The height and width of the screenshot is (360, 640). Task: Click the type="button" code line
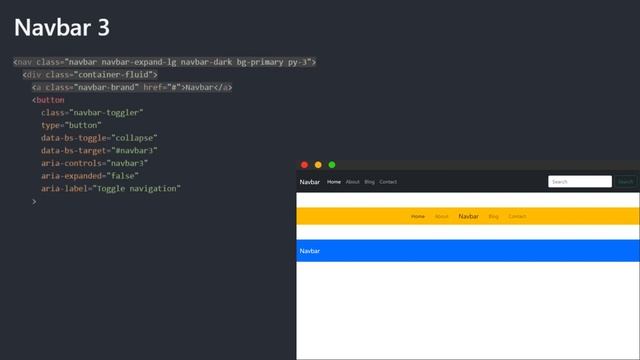click(71, 125)
